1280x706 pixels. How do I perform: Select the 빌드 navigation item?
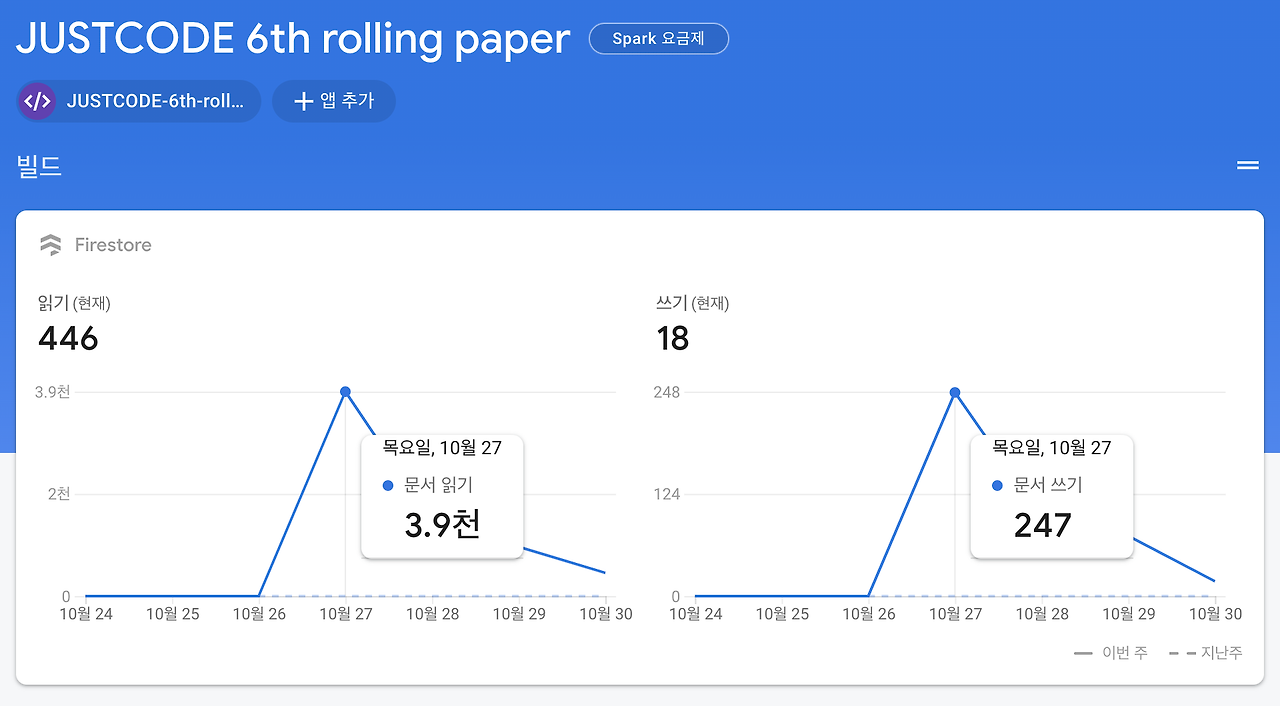[39, 165]
